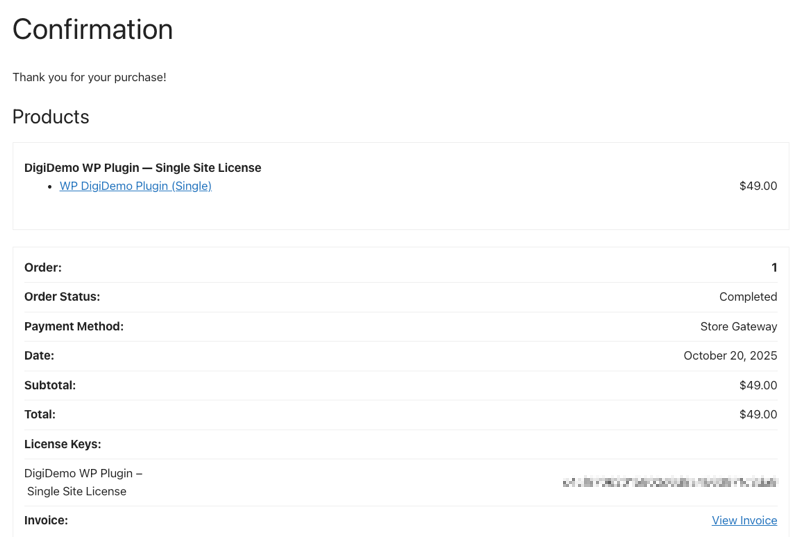The image size is (800, 537).
Task: Click the 'Order Status:' label
Action: click(62, 297)
